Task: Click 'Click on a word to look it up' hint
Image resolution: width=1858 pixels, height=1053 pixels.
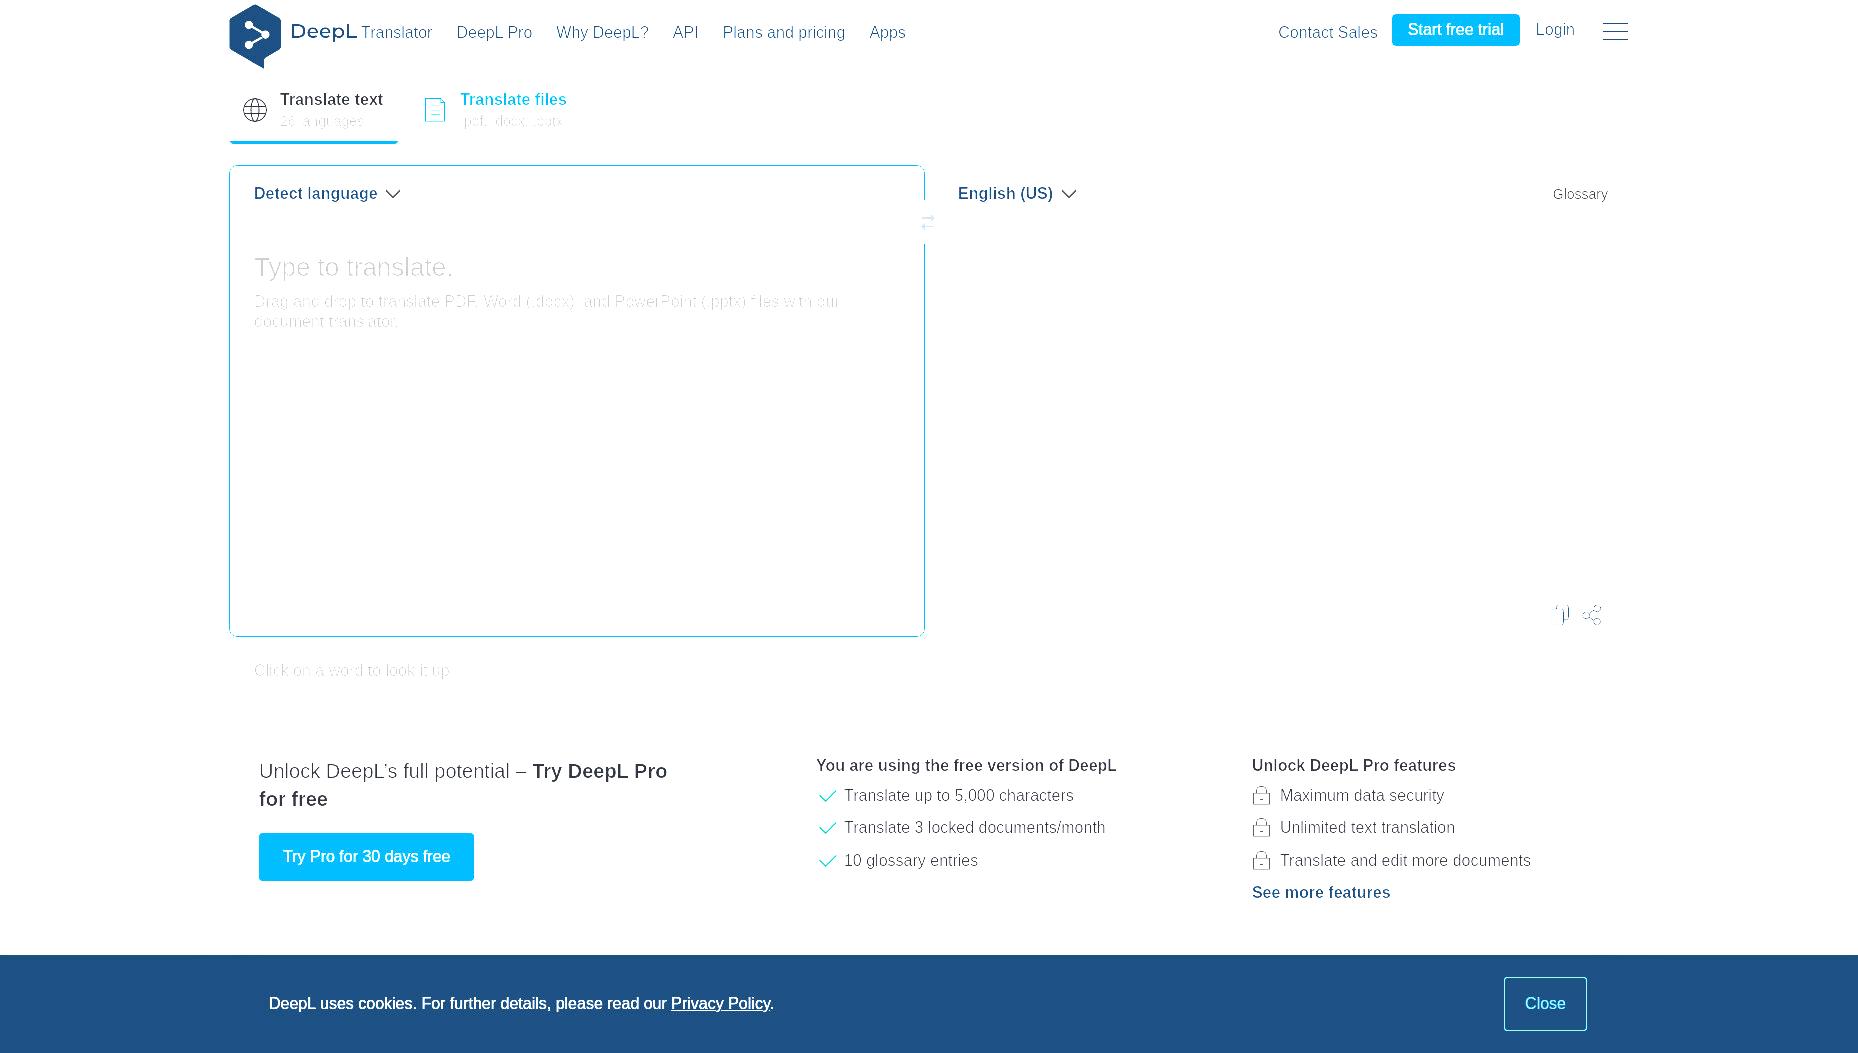Action: pos(352,671)
